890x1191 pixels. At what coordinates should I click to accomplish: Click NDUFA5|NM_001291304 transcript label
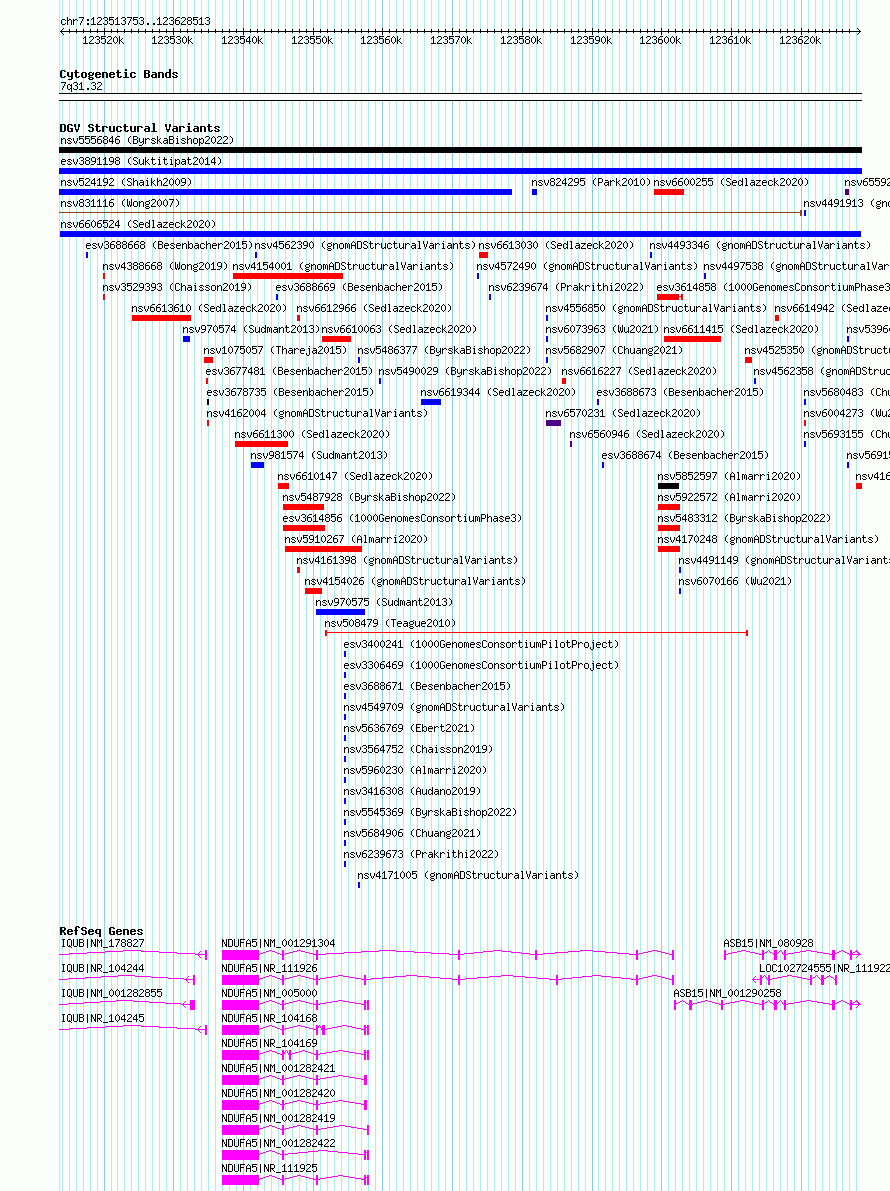click(279, 944)
